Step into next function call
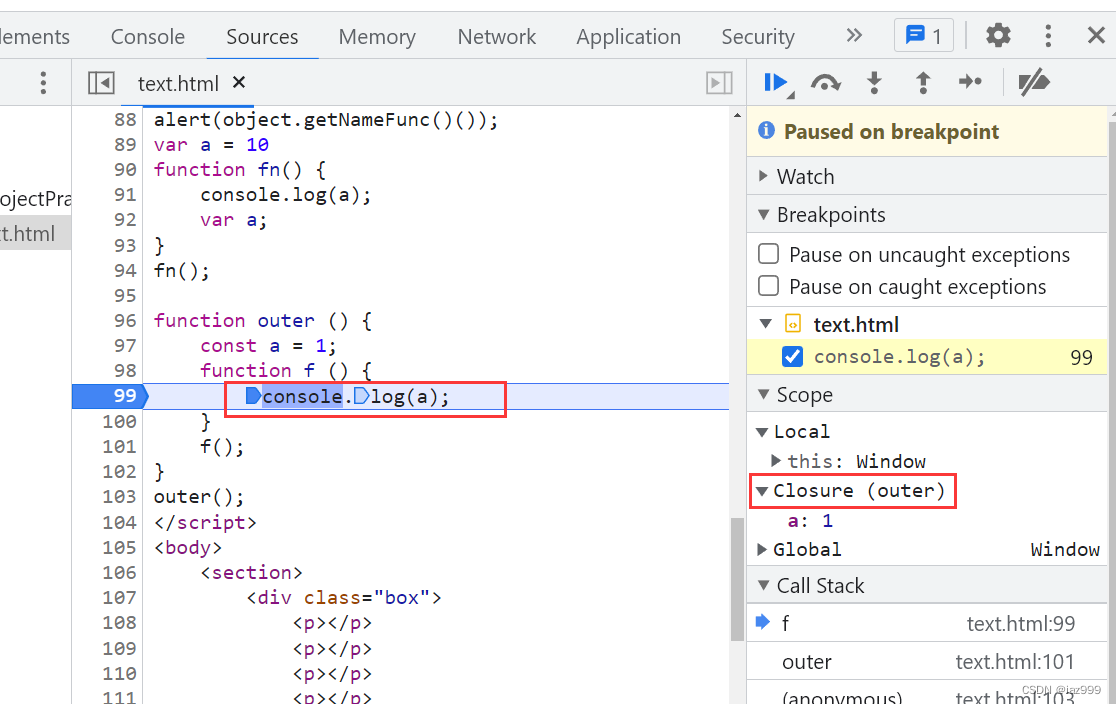The height and width of the screenshot is (704, 1116). [874, 83]
